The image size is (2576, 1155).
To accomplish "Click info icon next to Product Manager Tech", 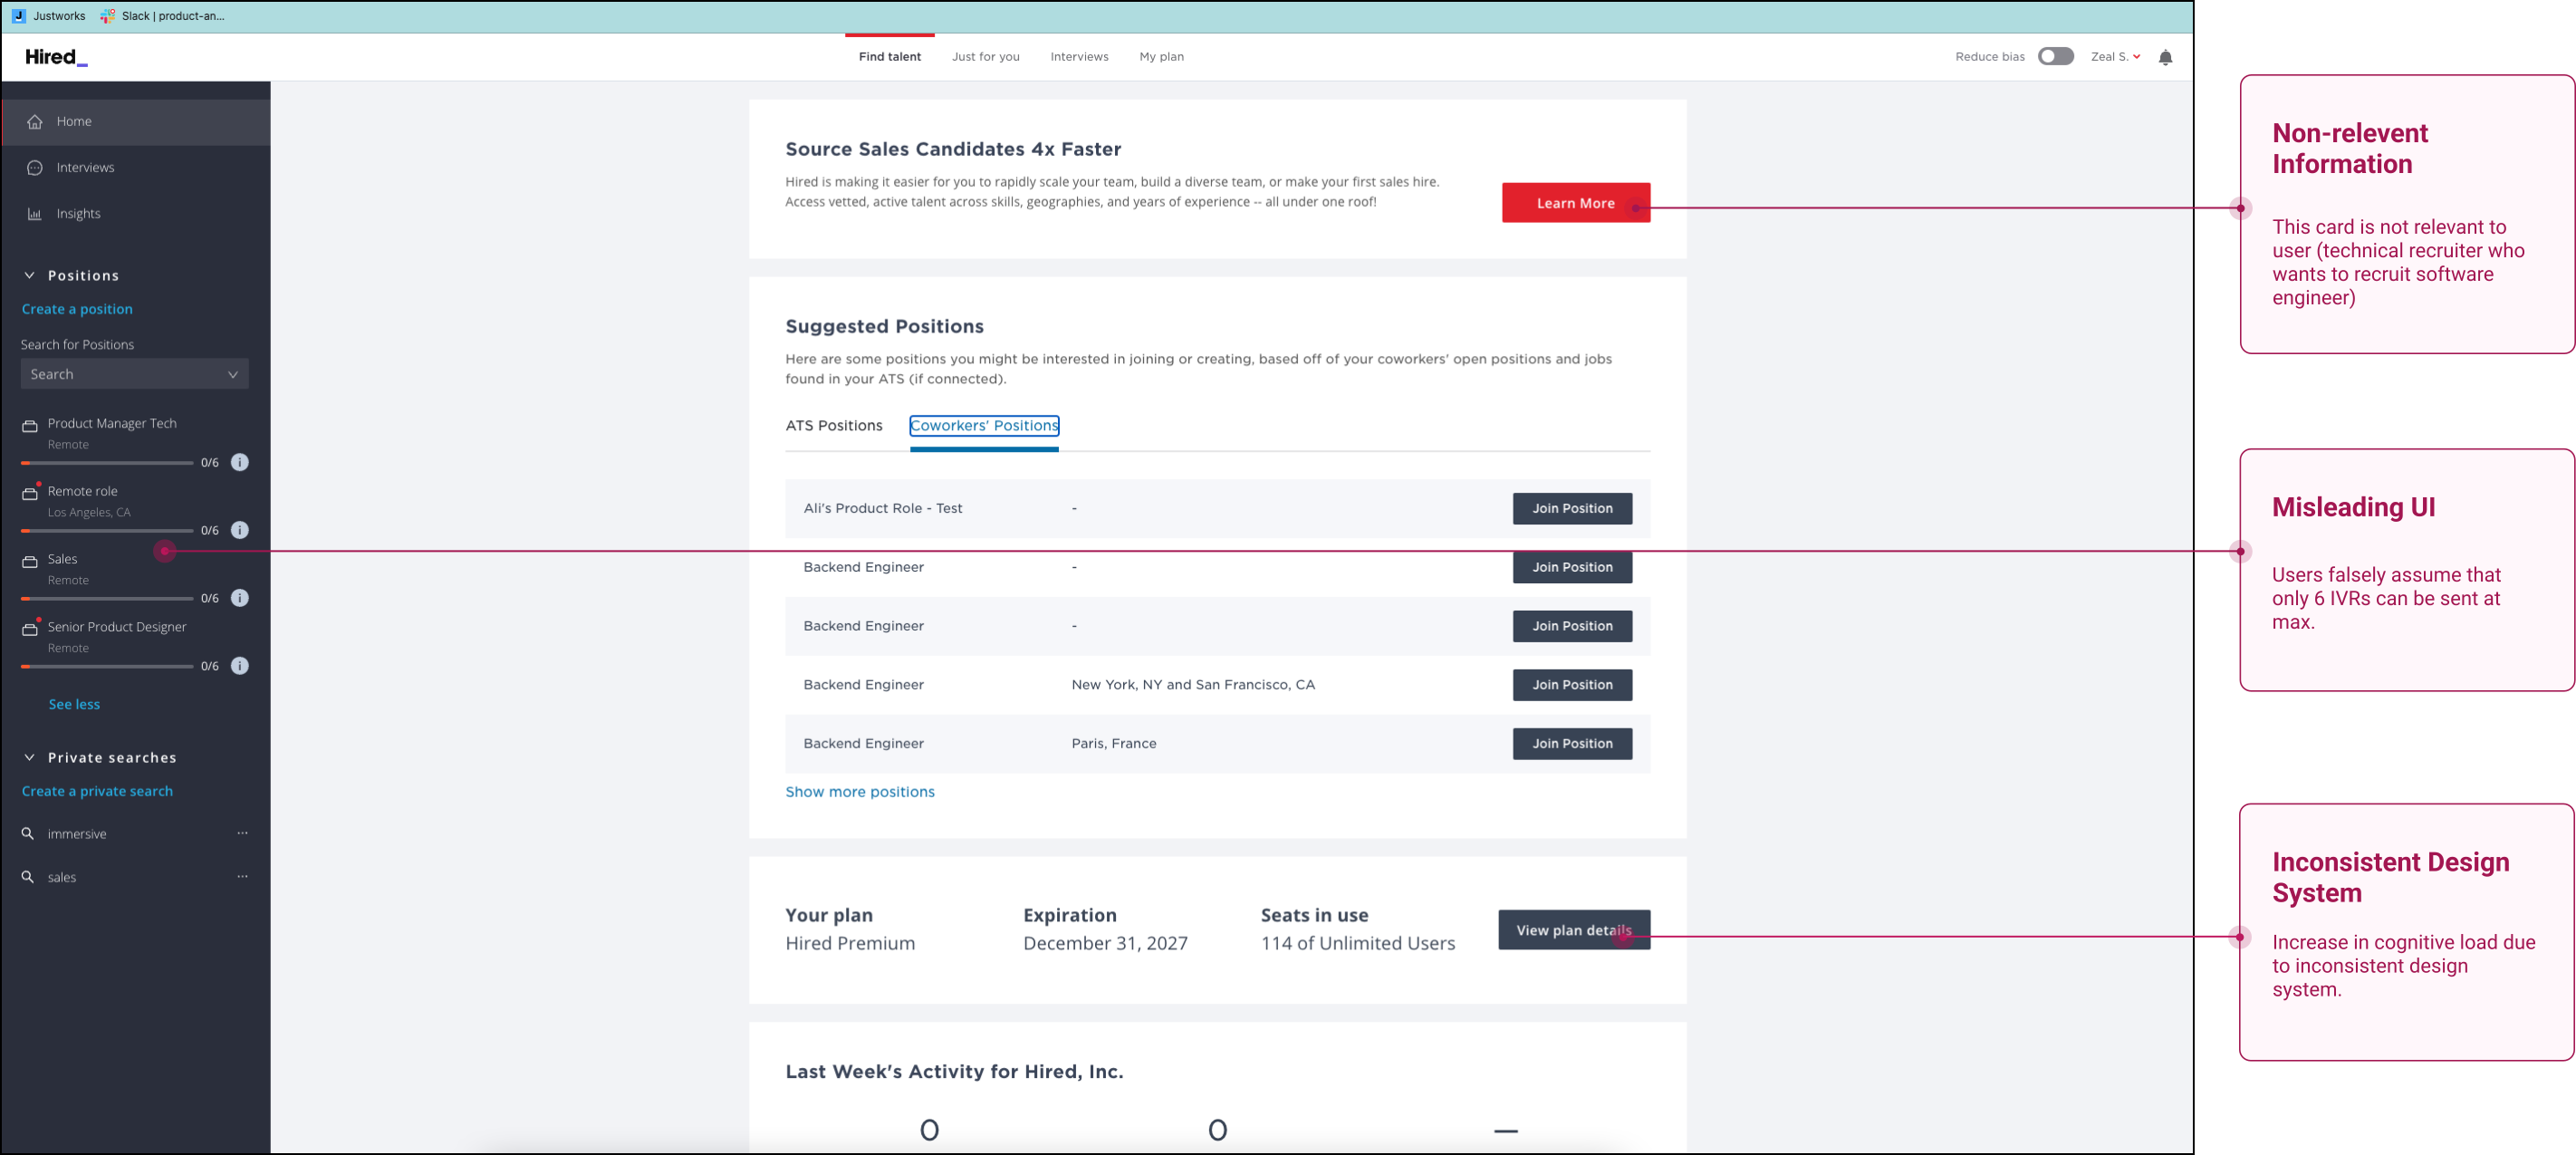I will (240, 462).
